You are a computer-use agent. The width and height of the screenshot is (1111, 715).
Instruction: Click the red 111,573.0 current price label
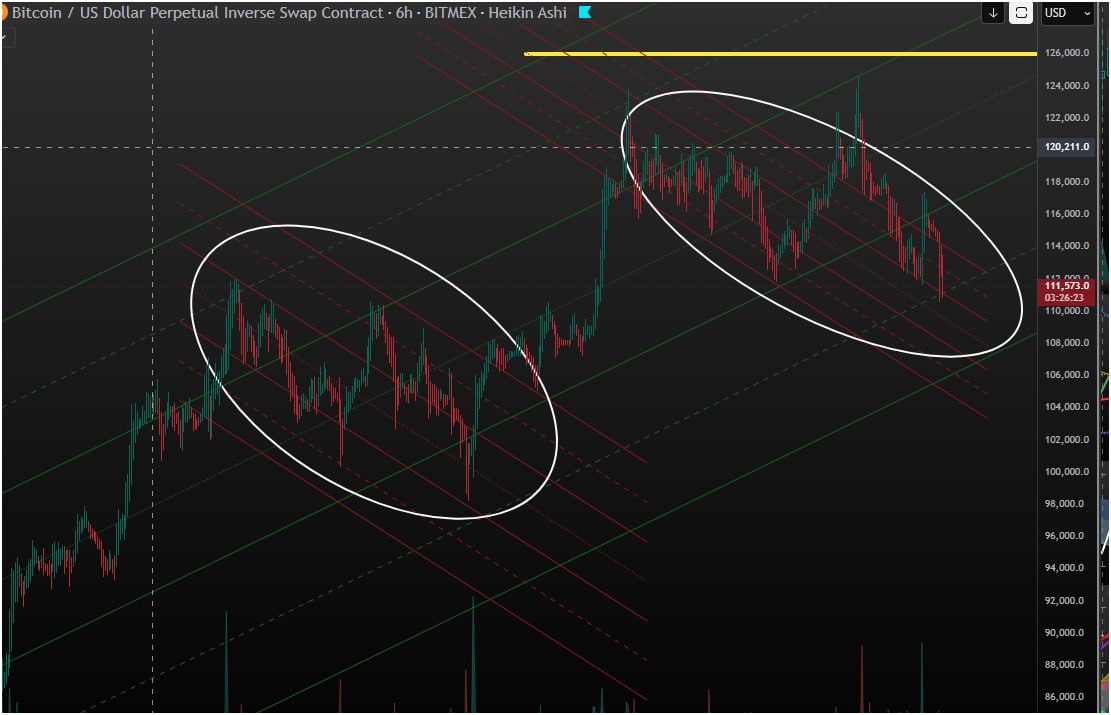1066,286
